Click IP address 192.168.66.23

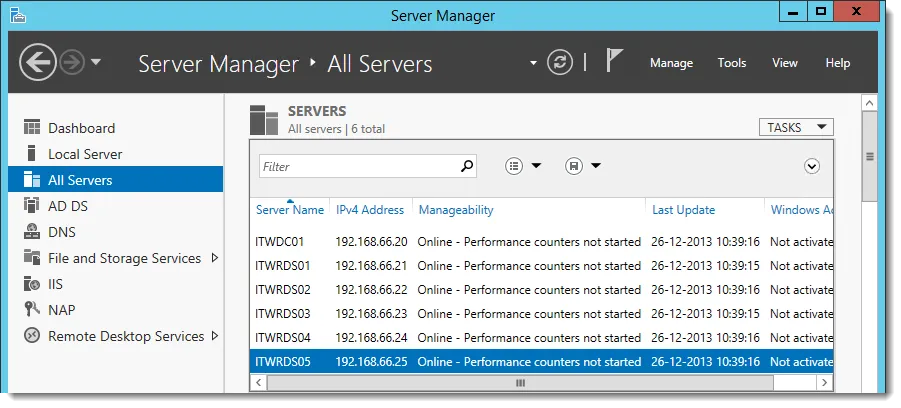(x=371, y=314)
